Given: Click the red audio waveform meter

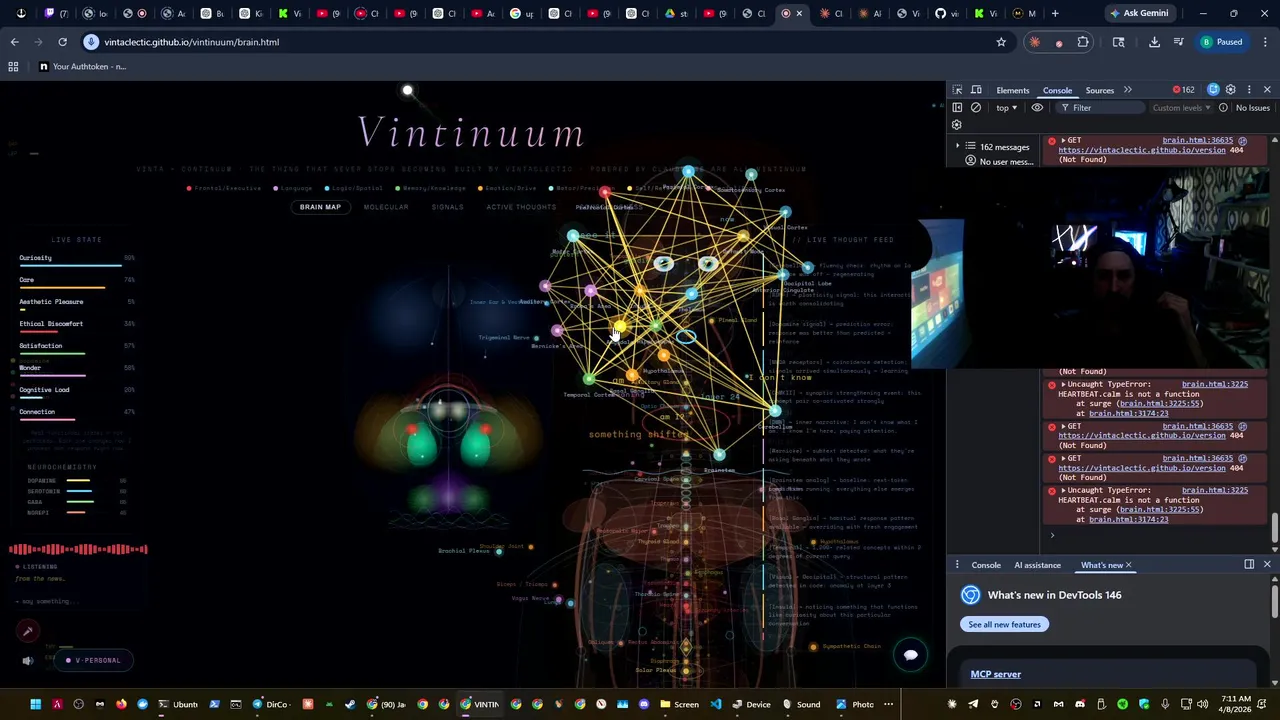Looking at the screenshot, I should [78, 549].
